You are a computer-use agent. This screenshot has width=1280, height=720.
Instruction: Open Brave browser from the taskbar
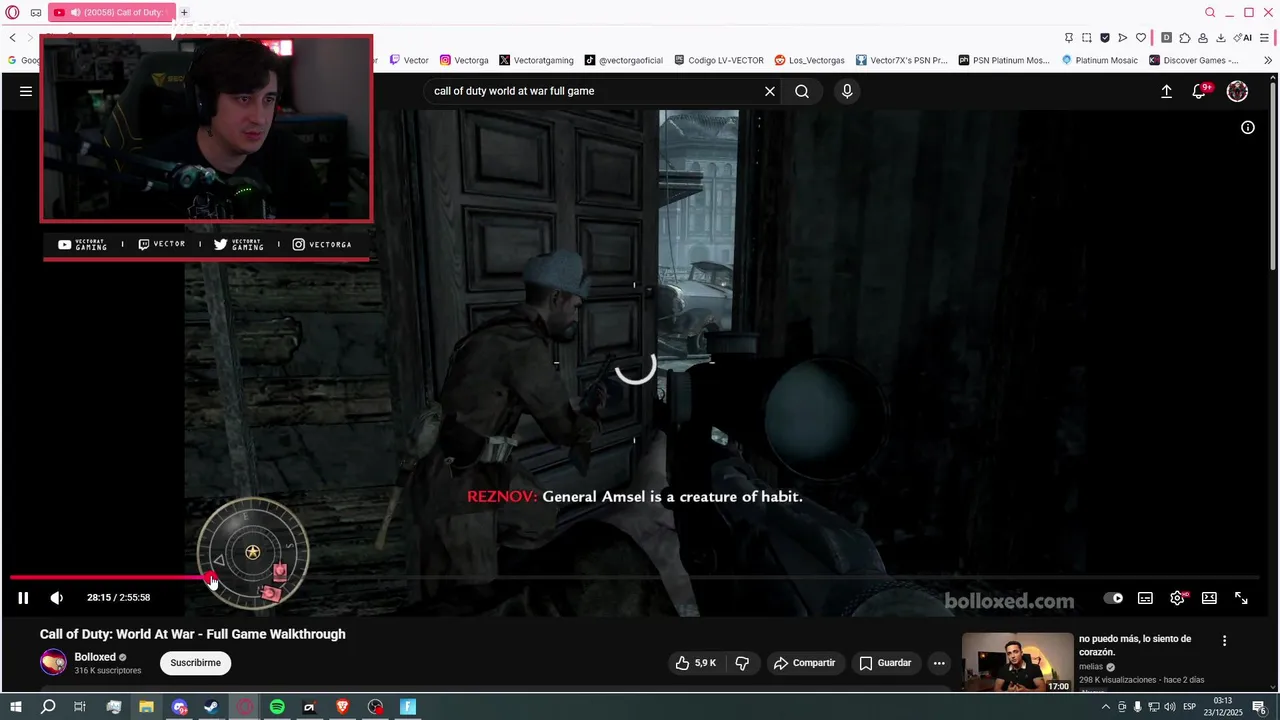[x=342, y=707]
